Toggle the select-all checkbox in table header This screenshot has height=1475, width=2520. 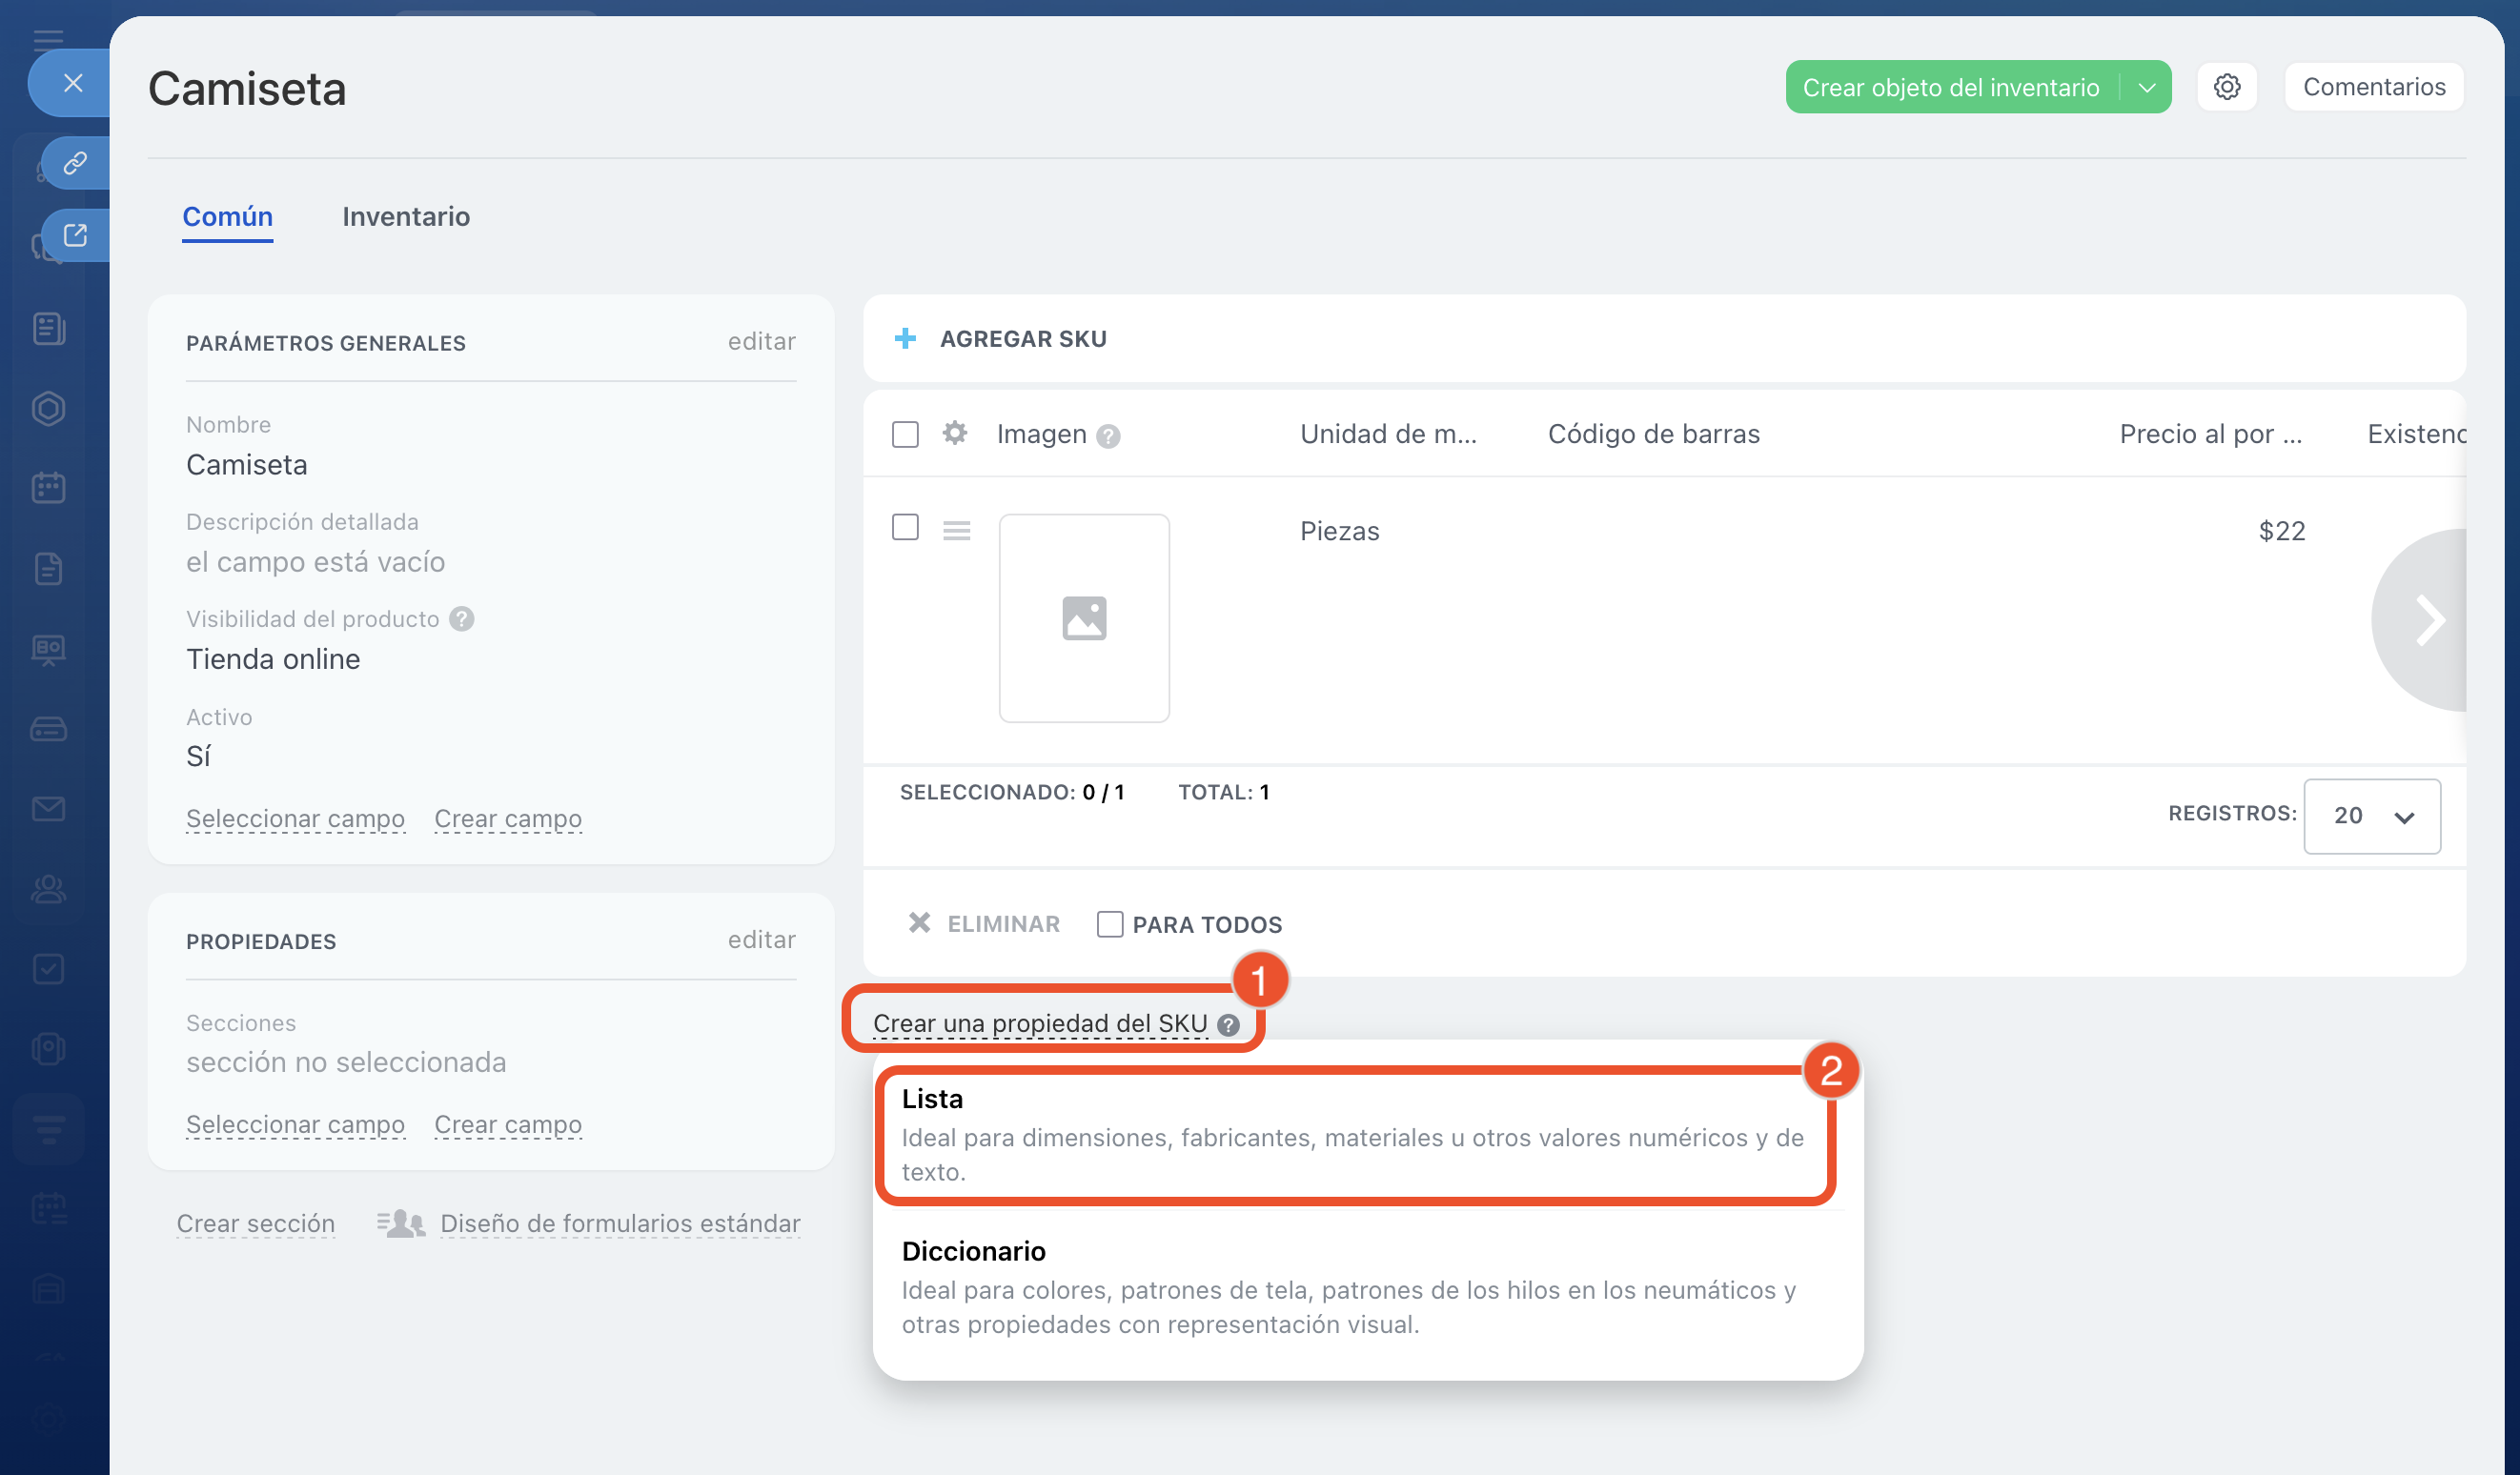click(905, 434)
